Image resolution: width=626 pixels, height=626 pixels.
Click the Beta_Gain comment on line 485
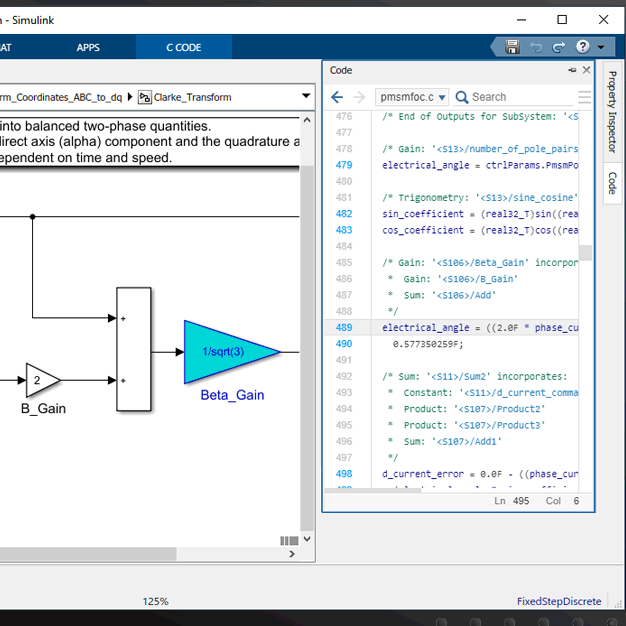pos(480,263)
